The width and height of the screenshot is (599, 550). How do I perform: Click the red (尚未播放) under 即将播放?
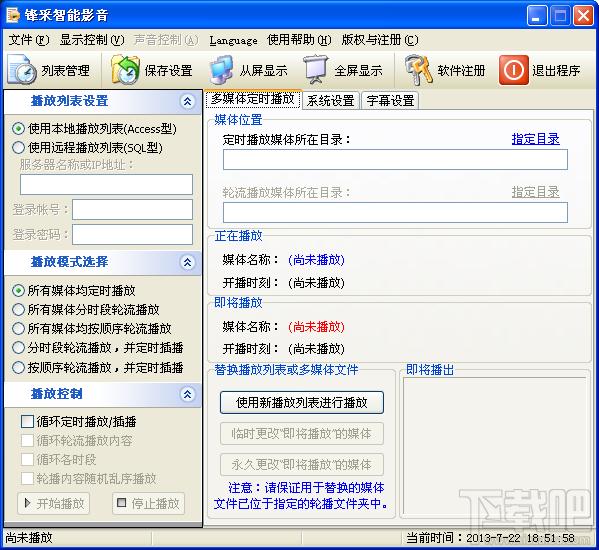click(316, 327)
